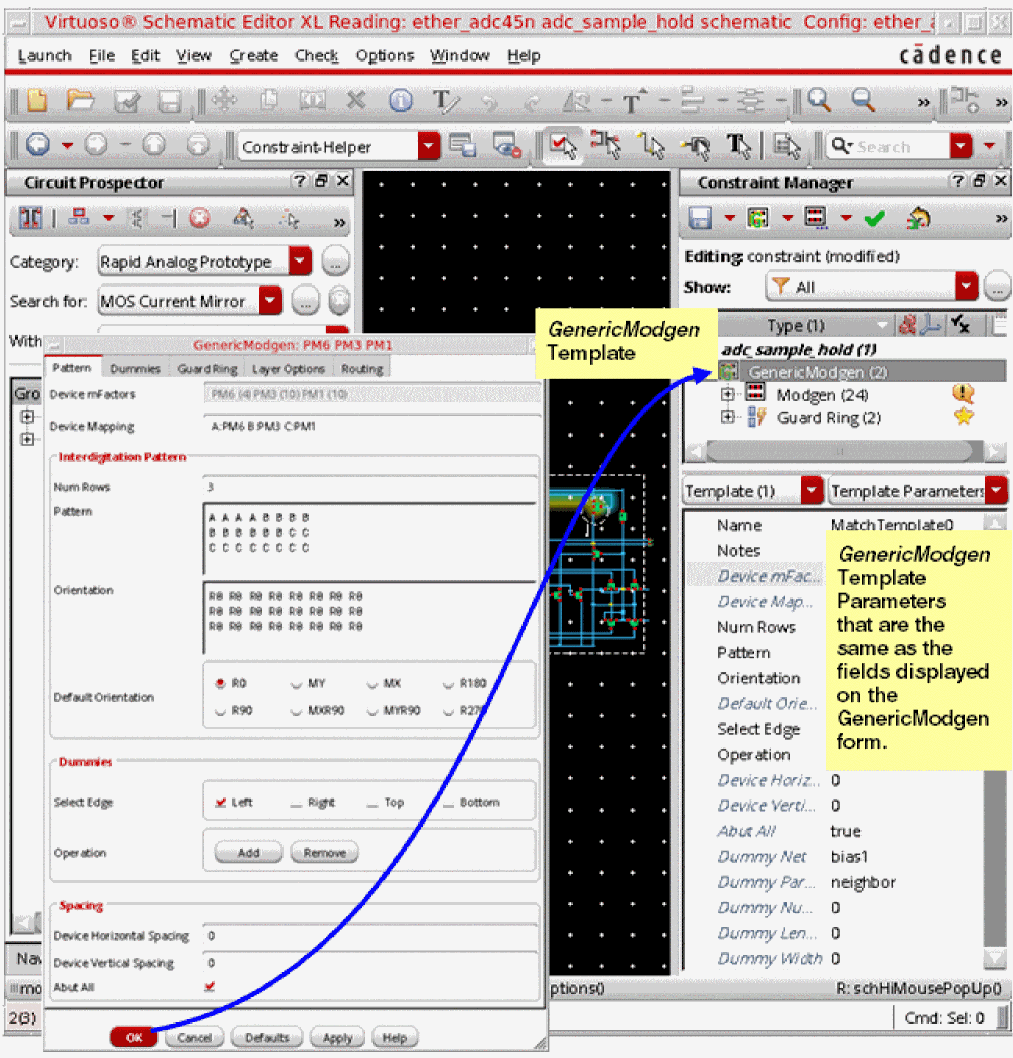Click the Create wire name T icon
The width and height of the screenshot is (1013, 1058).
445,102
